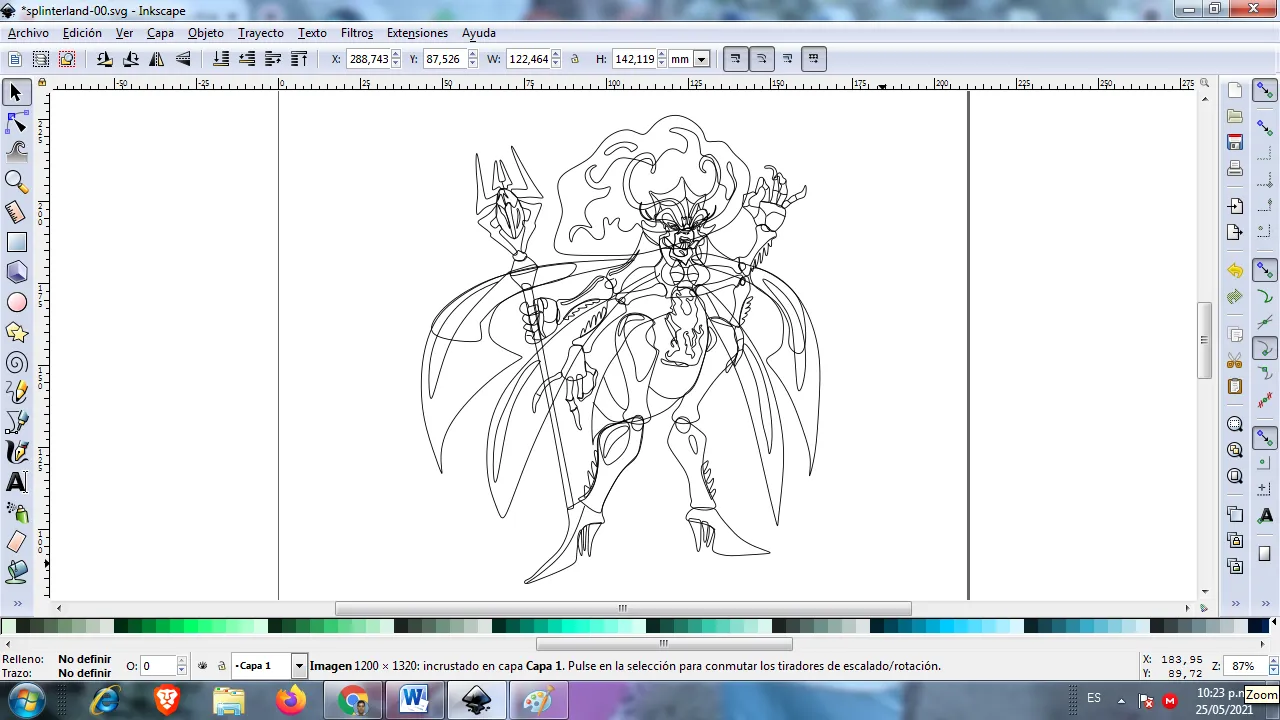Viewport: 1280px width, 720px height.
Task: Raise selection one step
Action: click(273, 59)
